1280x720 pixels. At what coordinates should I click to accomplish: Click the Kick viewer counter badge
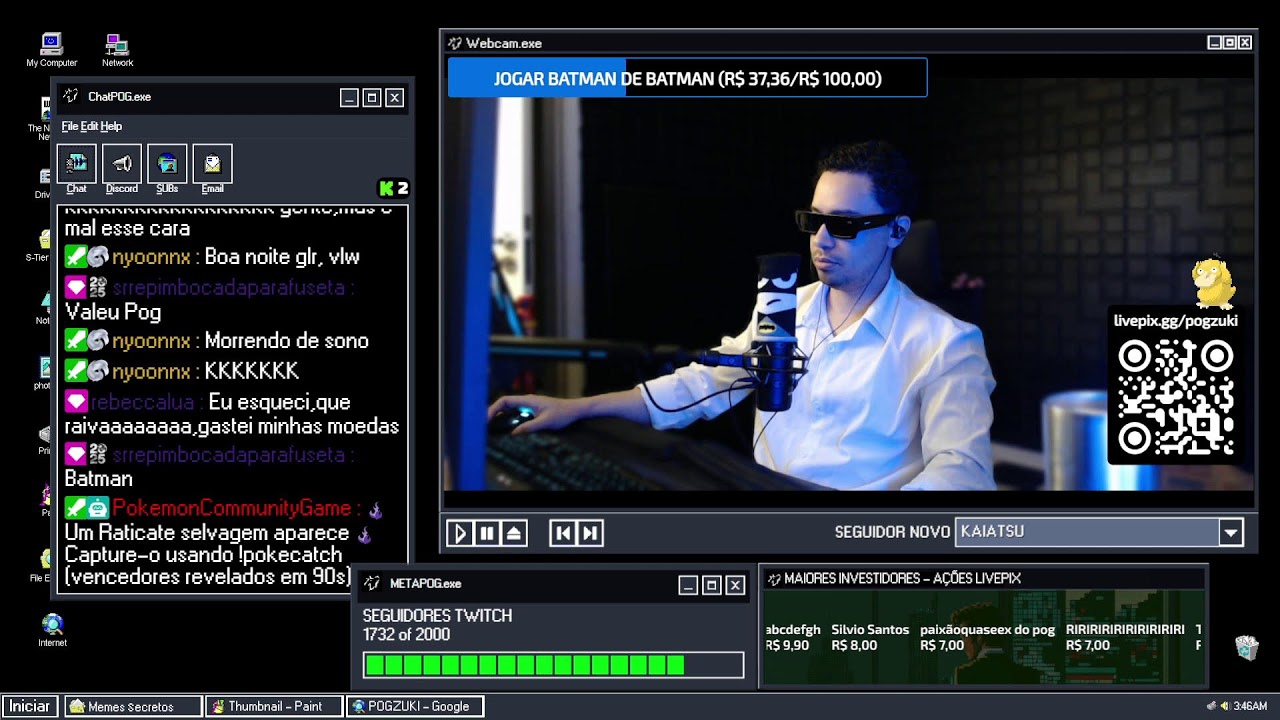click(x=394, y=188)
